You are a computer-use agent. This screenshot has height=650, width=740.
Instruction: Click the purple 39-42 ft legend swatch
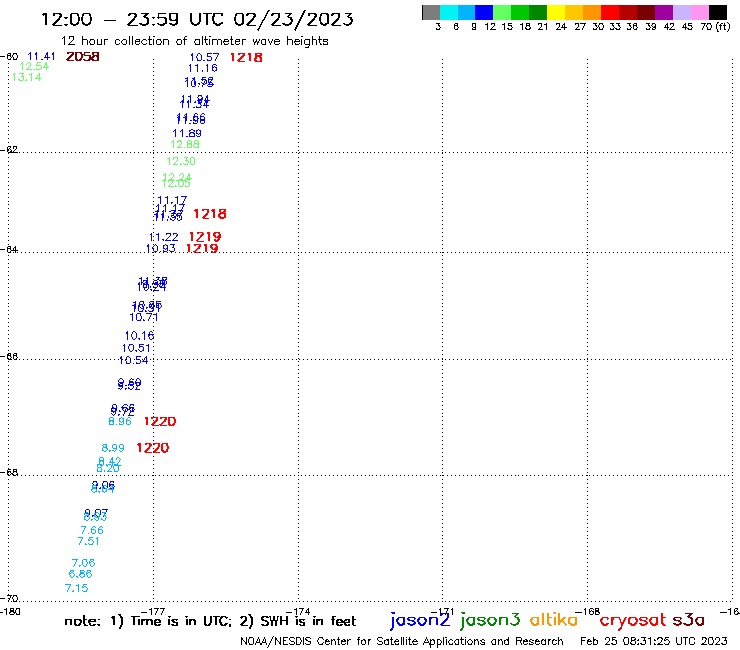click(664, 12)
